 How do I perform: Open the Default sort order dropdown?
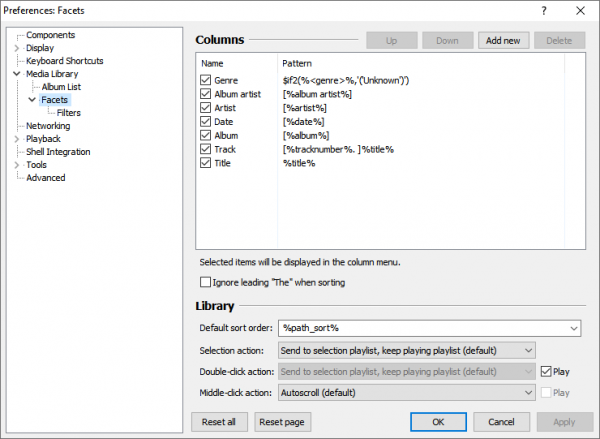tap(572, 328)
